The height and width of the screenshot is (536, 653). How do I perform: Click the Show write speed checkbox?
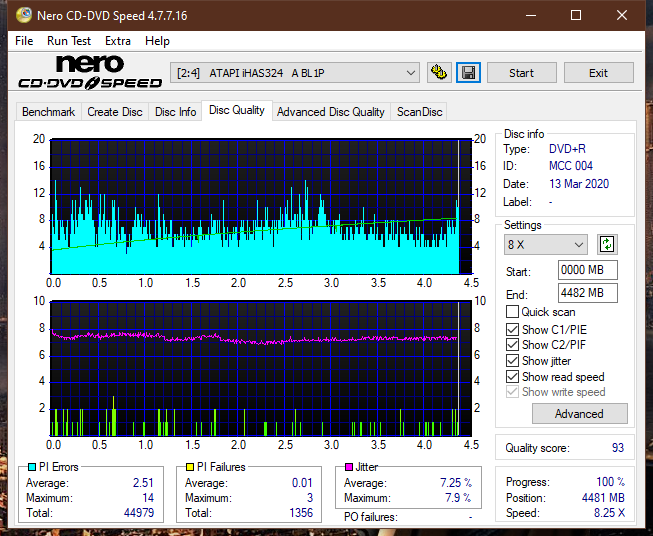pos(512,392)
